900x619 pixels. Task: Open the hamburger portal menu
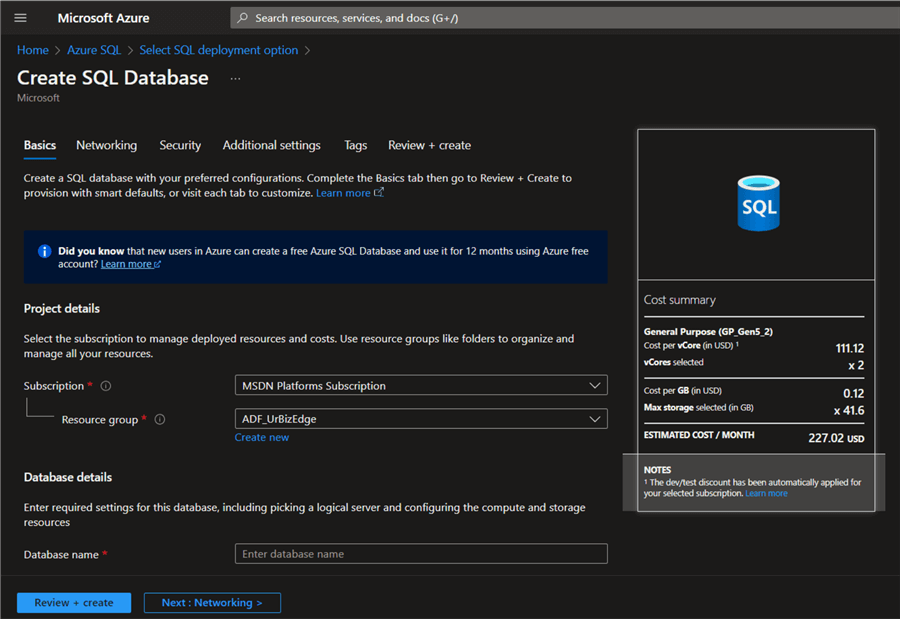pyautogui.click(x=20, y=18)
